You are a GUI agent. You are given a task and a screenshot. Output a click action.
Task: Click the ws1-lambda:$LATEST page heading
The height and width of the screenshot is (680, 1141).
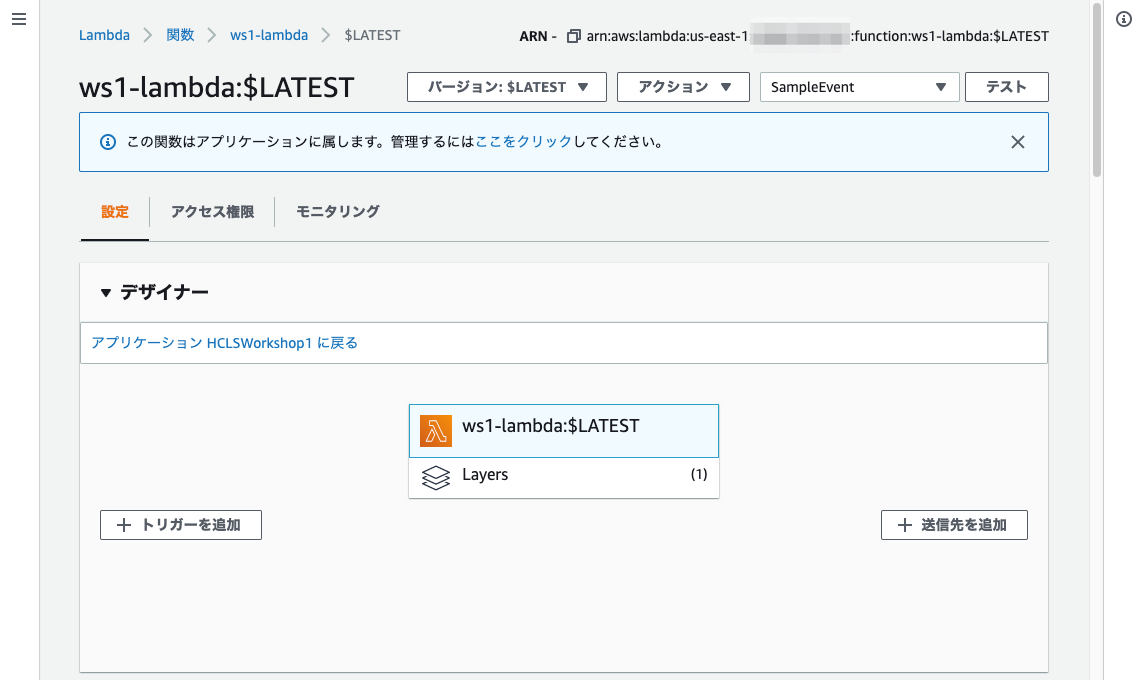click(x=216, y=87)
